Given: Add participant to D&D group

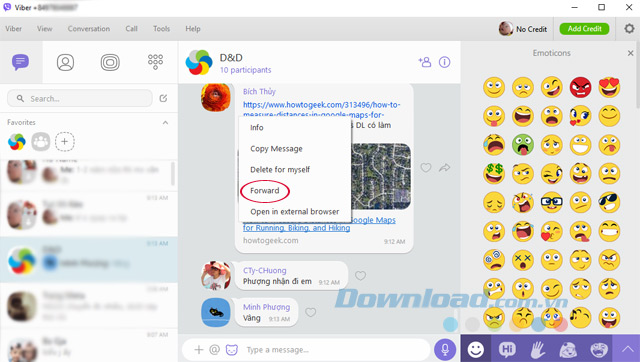Looking at the screenshot, I should click(424, 62).
